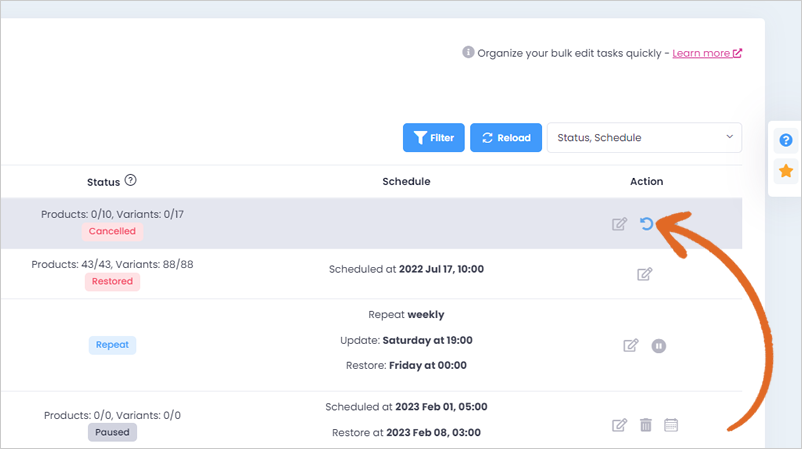Screen dimensions: 802x449
Task: Click the blue undo/rerun icon in Cancelled row
Action: 647,224
